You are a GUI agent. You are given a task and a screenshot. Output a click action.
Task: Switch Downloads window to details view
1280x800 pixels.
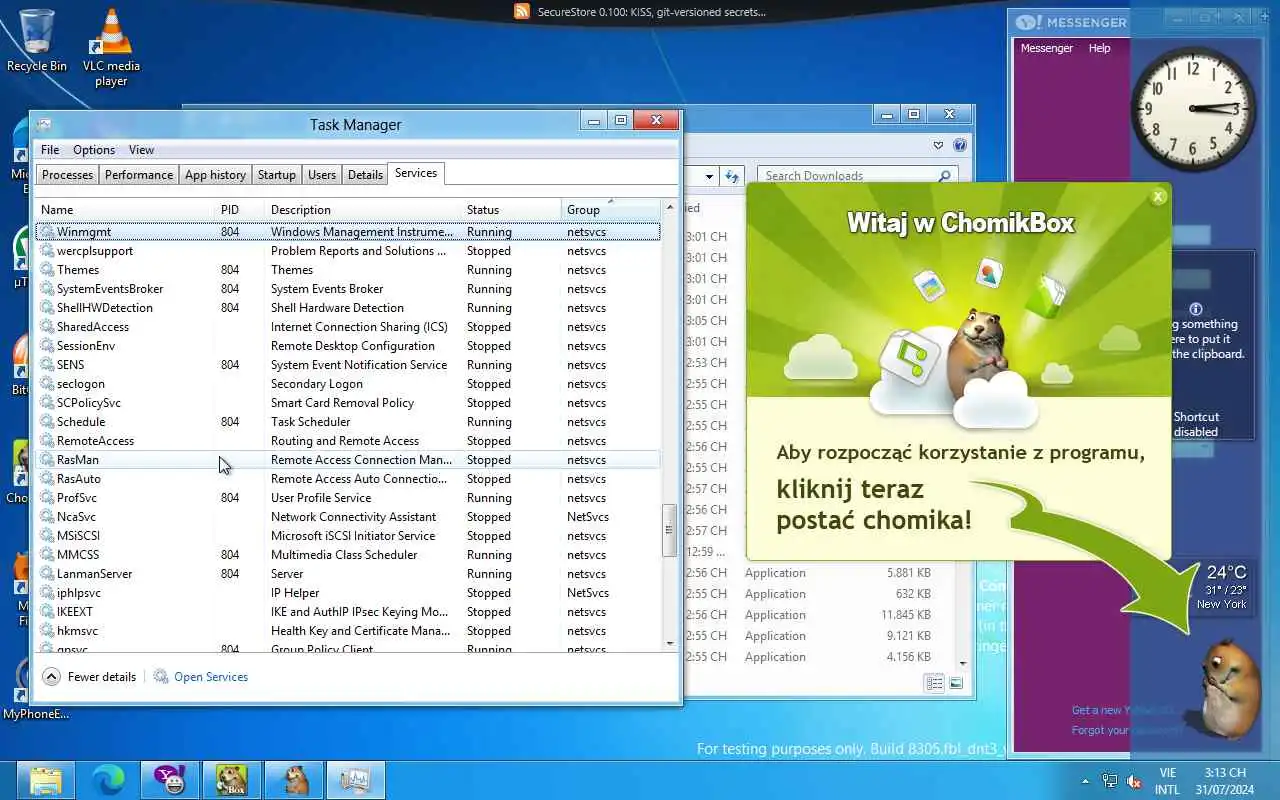coord(934,683)
